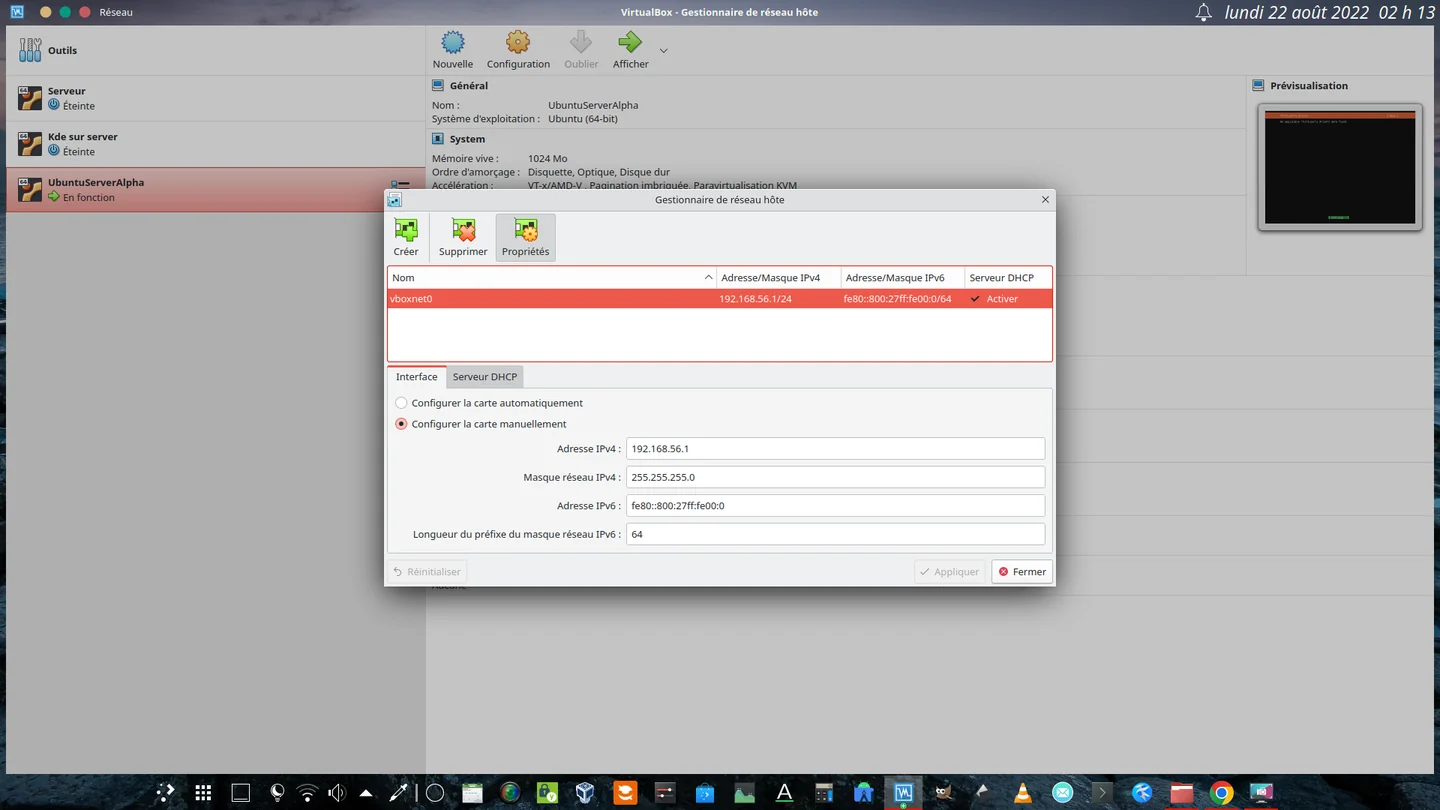Select the Kde sur server virtual machine
The width and height of the screenshot is (1440, 810).
point(215,144)
